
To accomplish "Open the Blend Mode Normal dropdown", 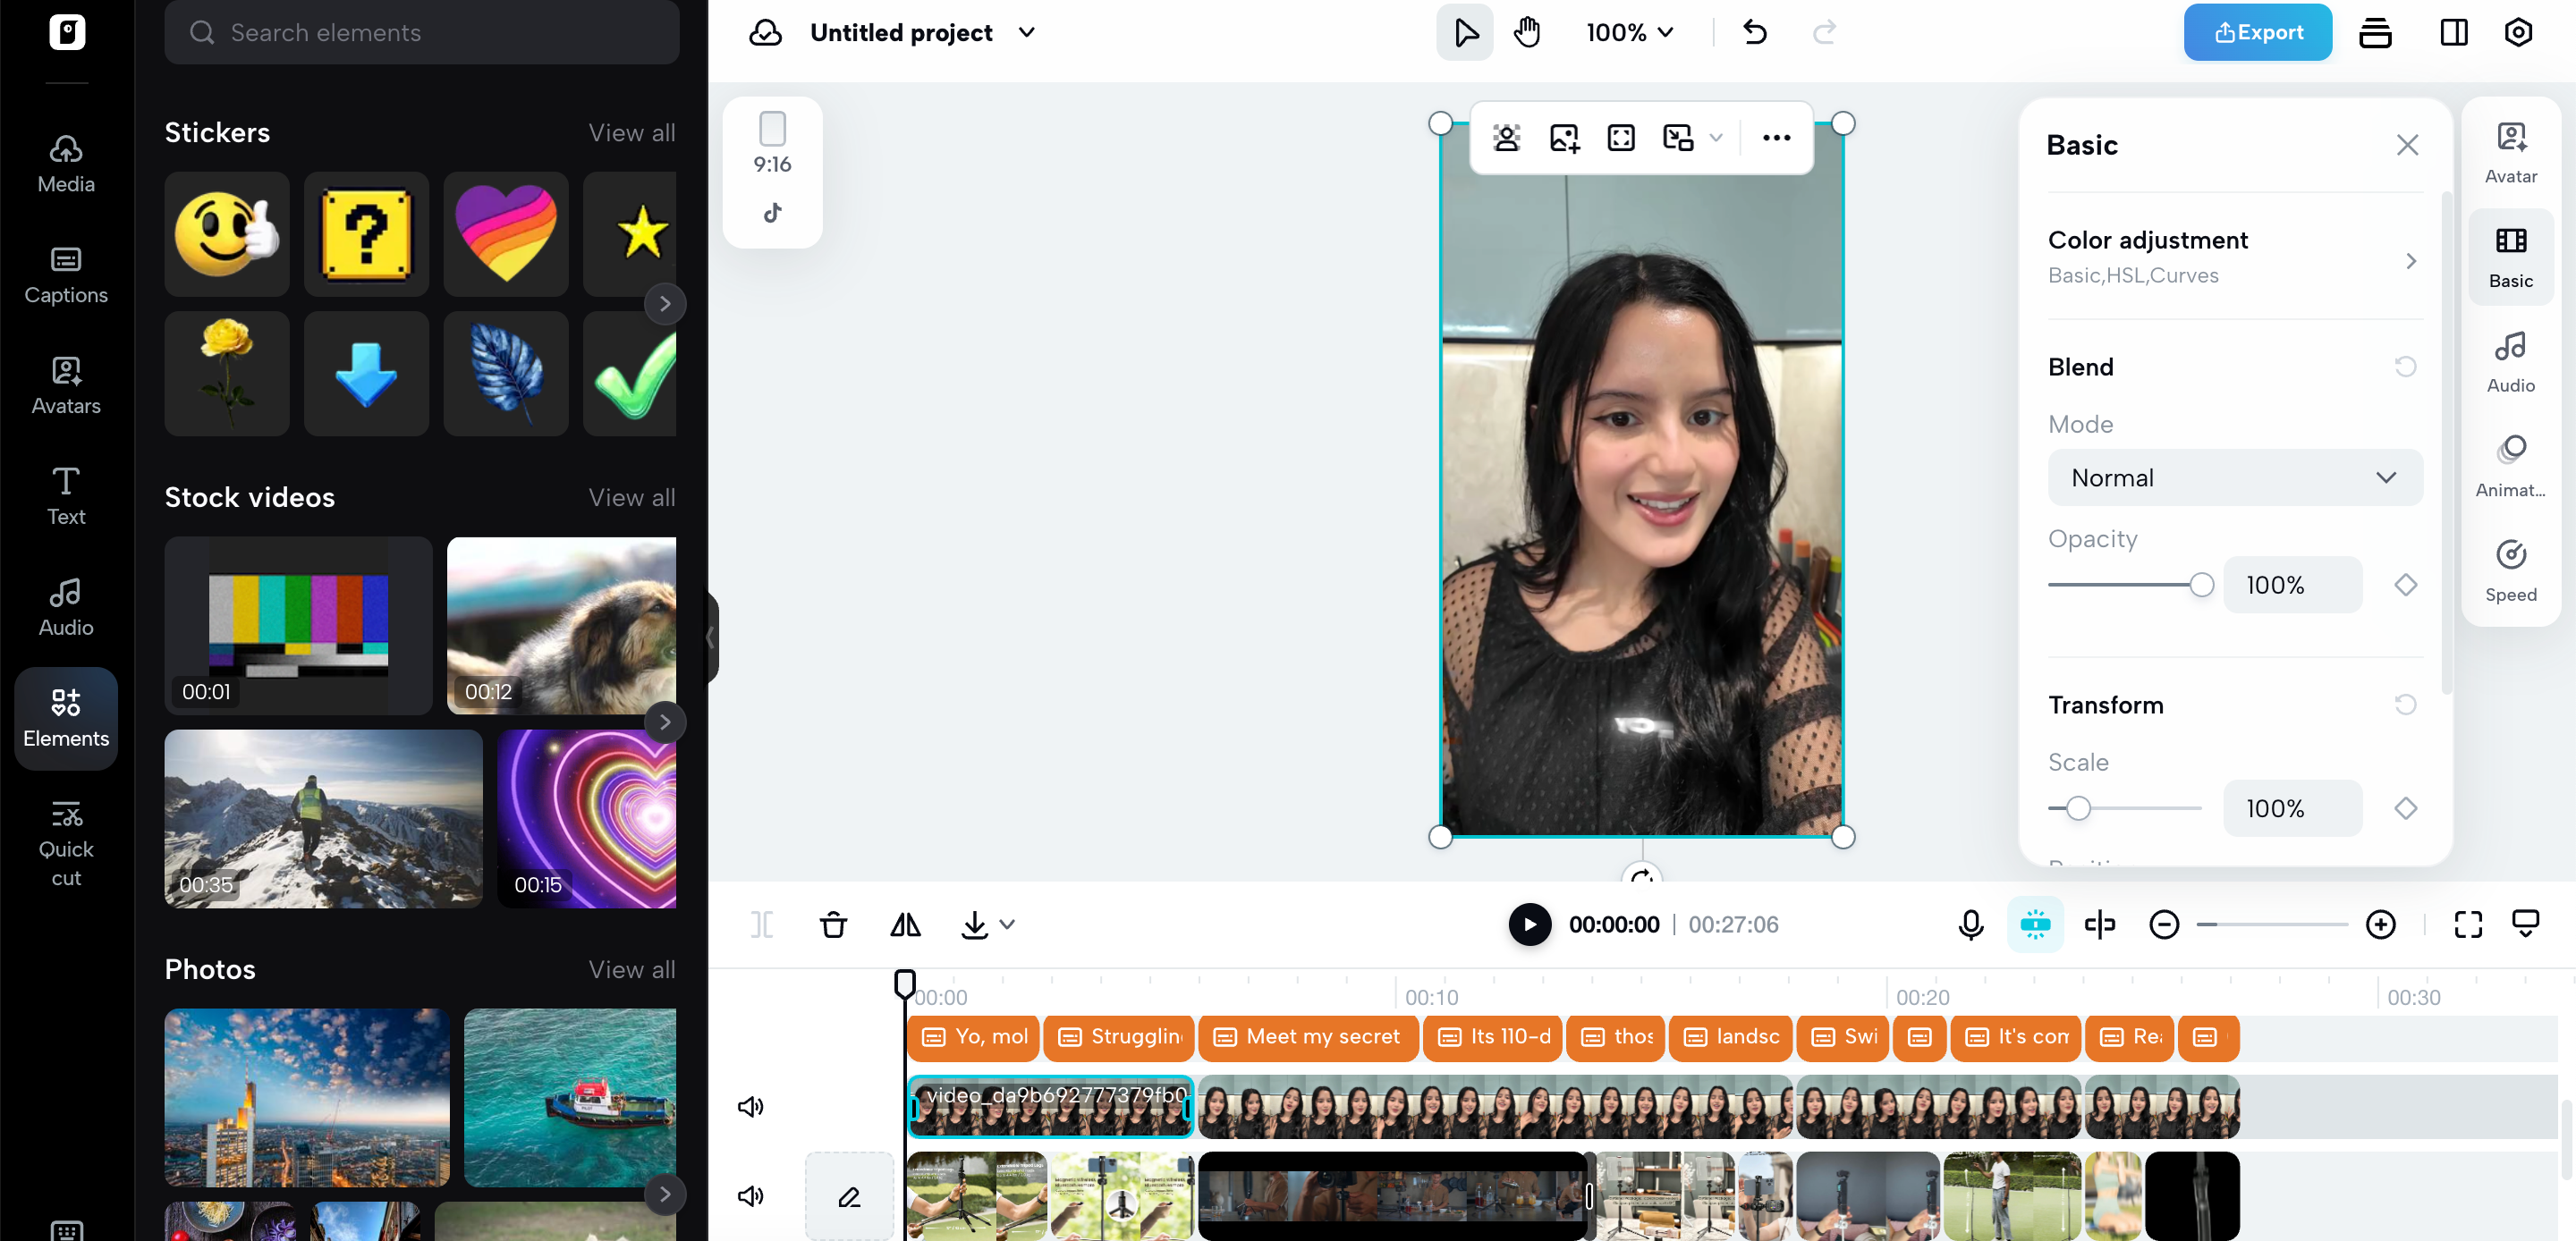I will [x=2234, y=478].
